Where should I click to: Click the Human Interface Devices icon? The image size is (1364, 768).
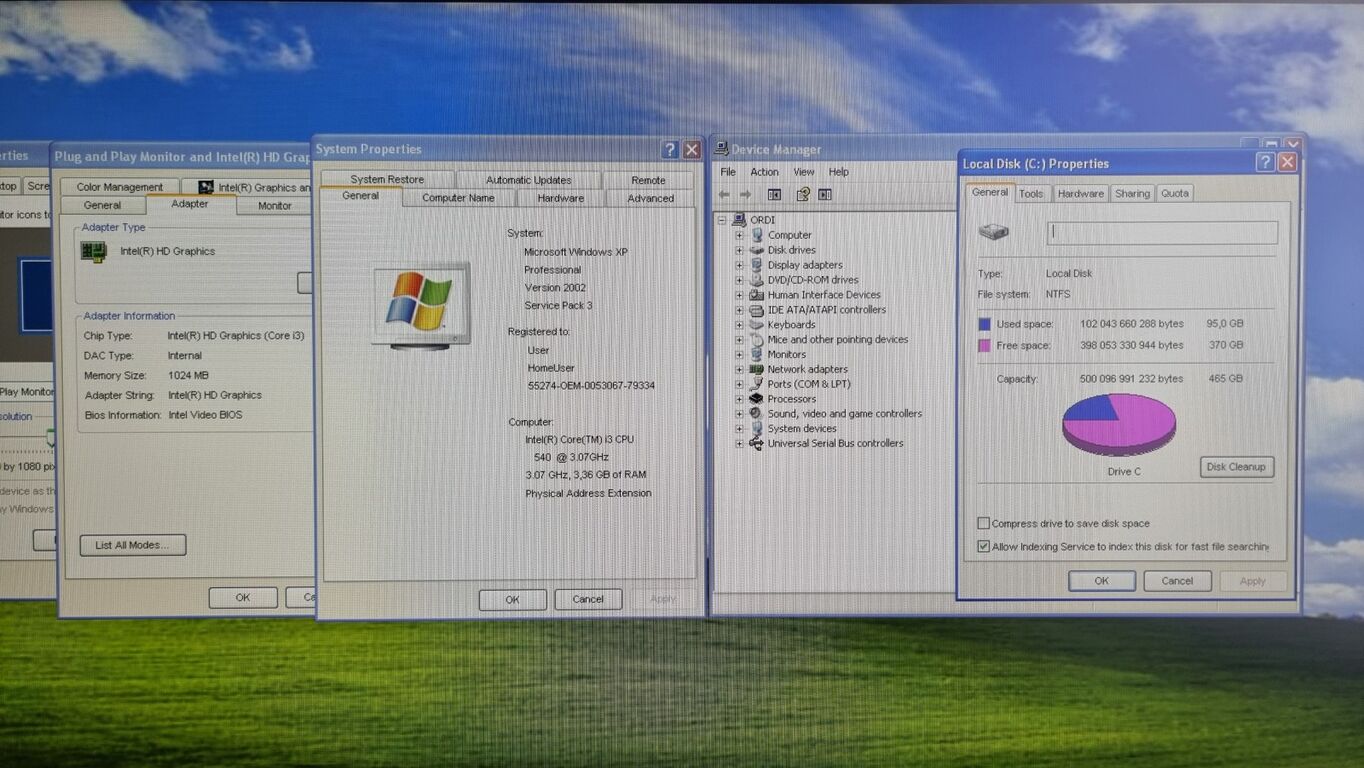pyautogui.click(x=757, y=295)
